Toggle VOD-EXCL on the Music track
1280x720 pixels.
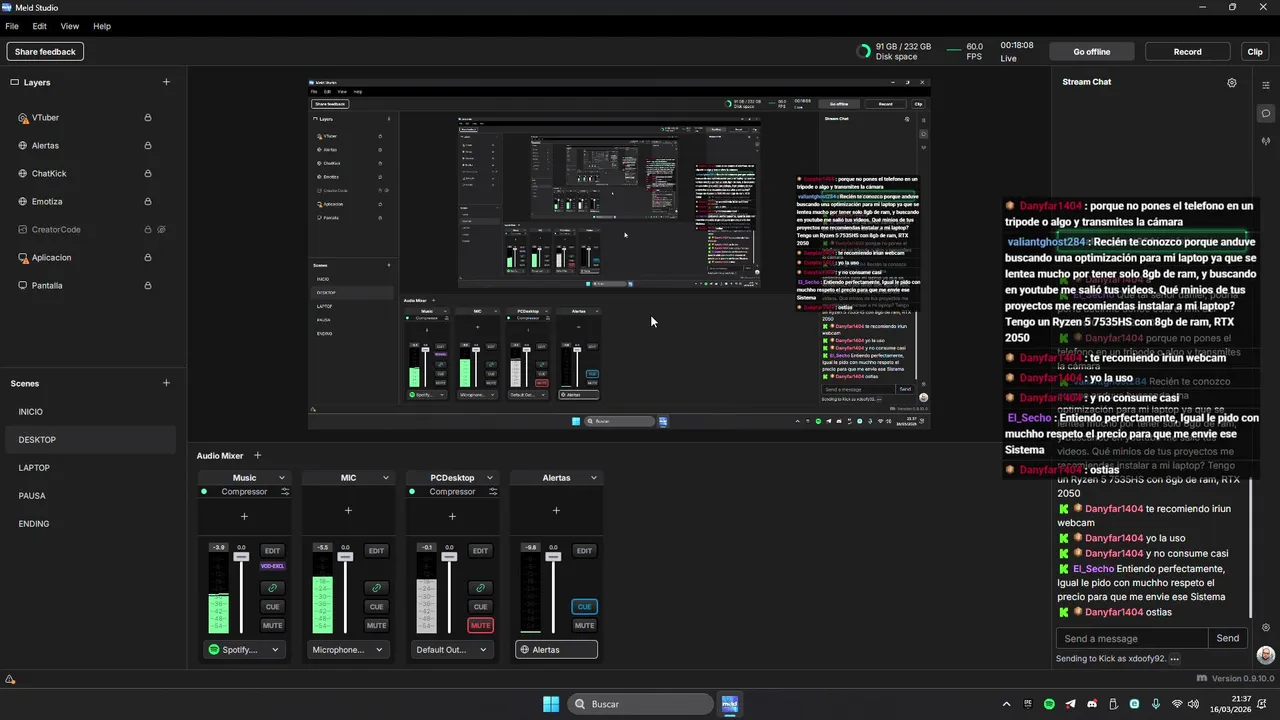tap(272, 566)
